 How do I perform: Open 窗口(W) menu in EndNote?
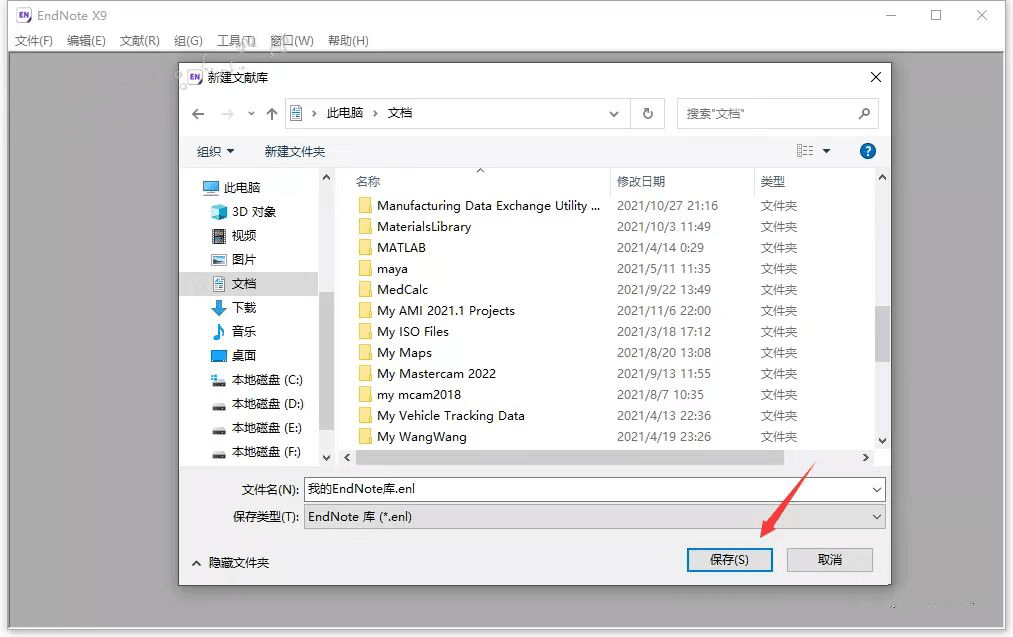coord(292,41)
